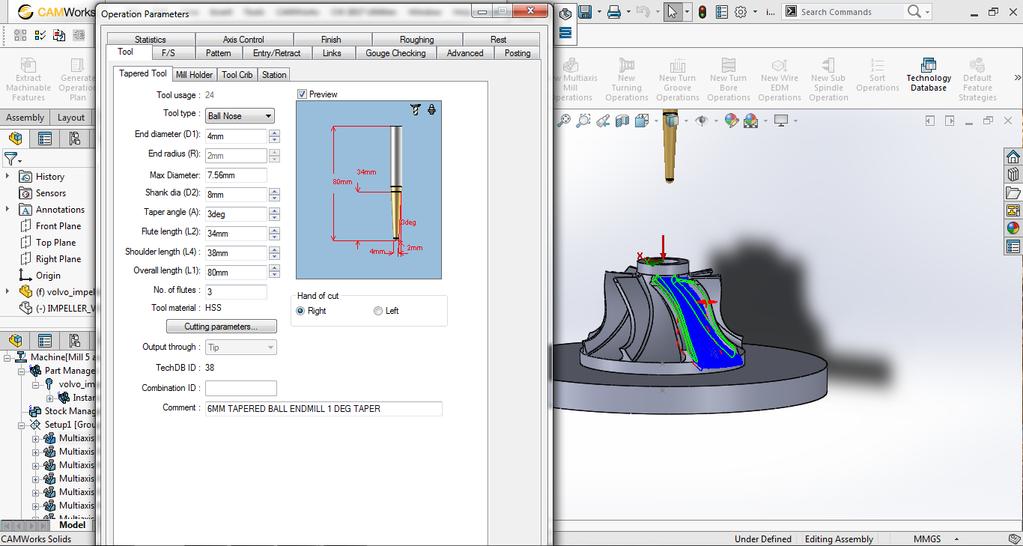Screen dimensions: 1023x546
Task: Open the Print button dropdown arrow
Action: [x=628, y=12]
